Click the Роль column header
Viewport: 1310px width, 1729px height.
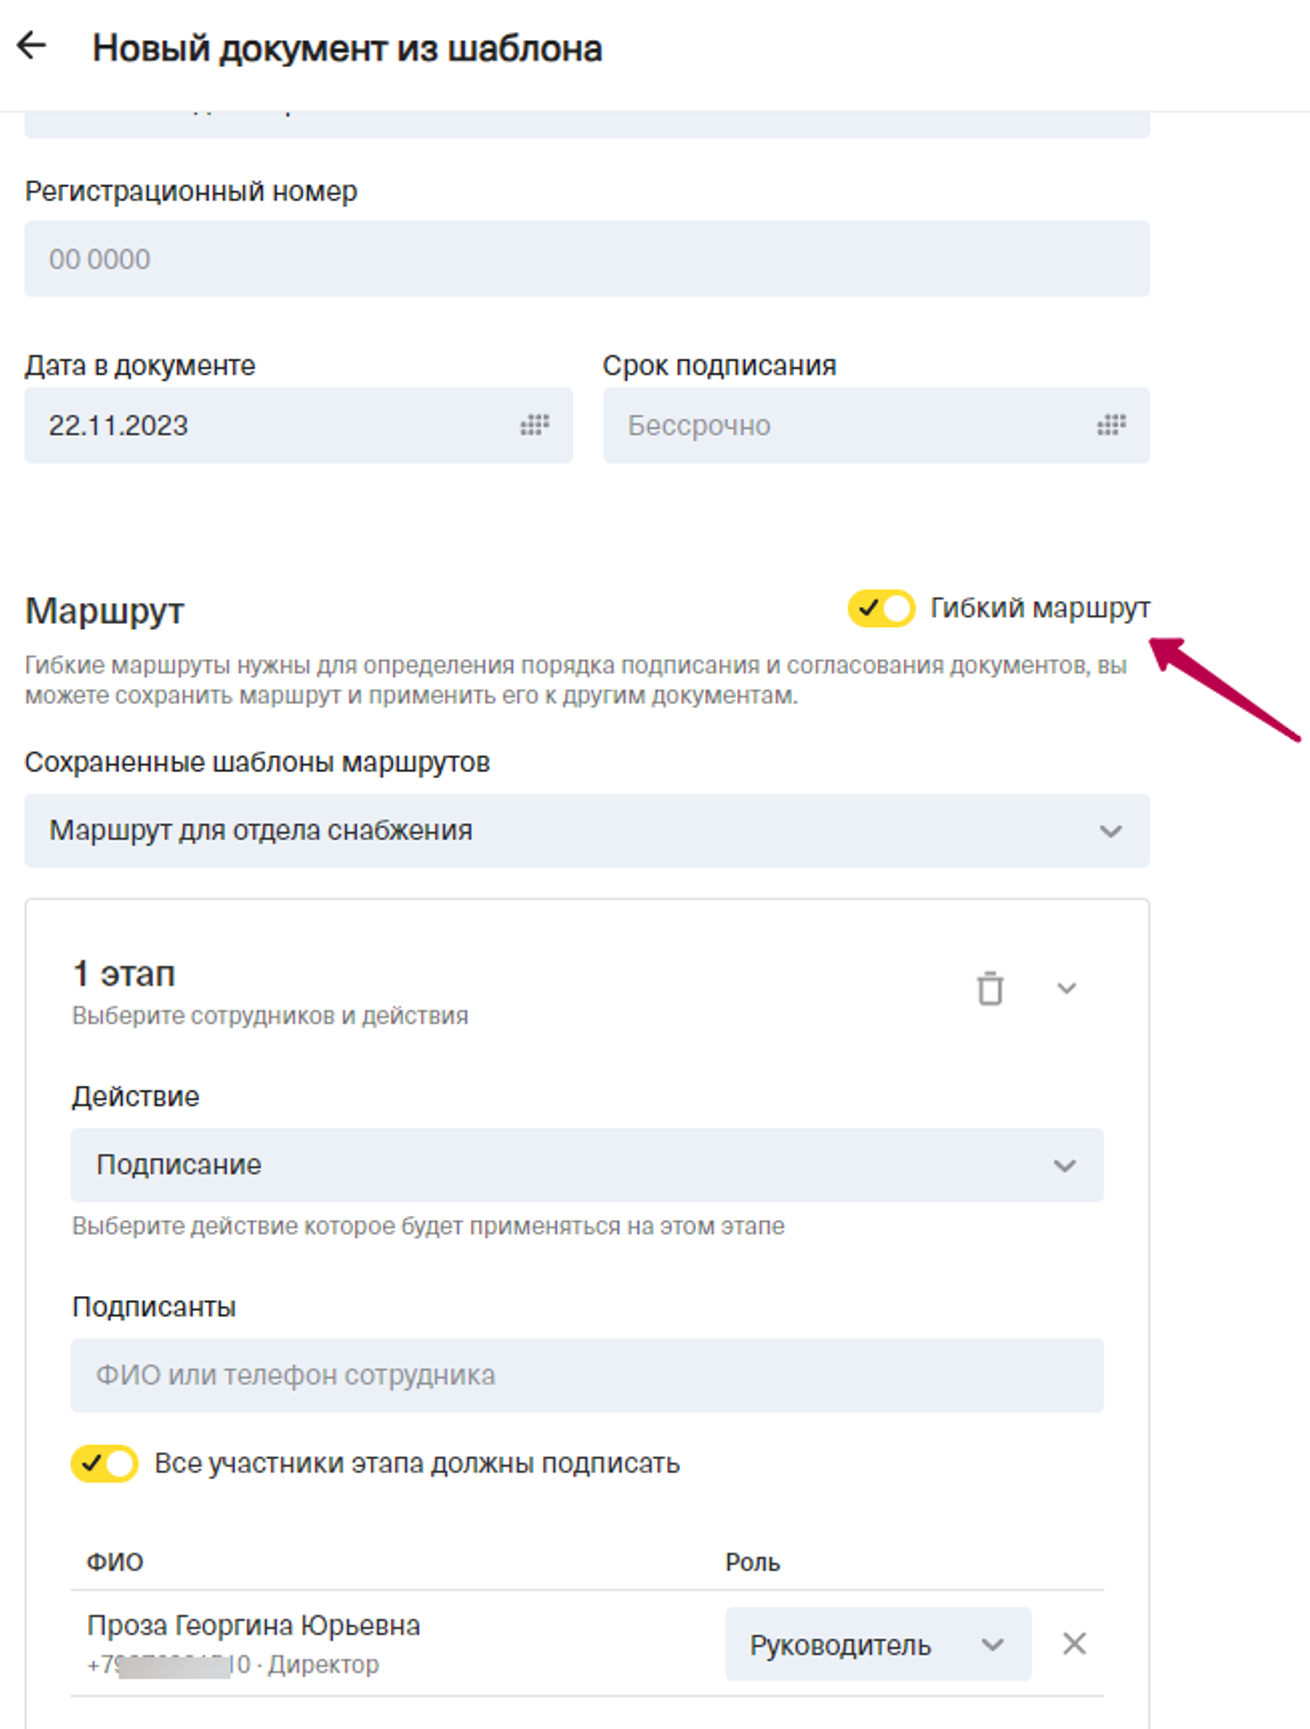(x=752, y=1562)
